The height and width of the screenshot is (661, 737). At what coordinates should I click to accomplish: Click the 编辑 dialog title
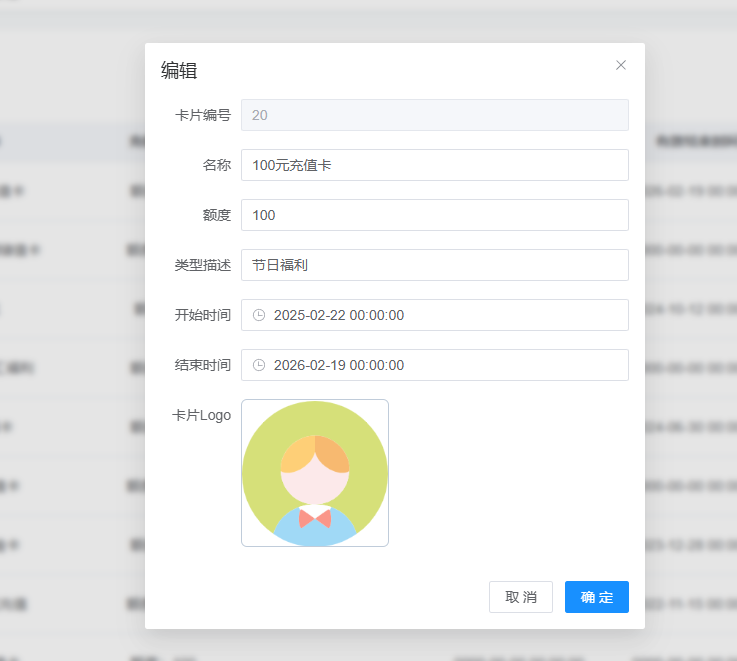pyautogui.click(x=179, y=70)
